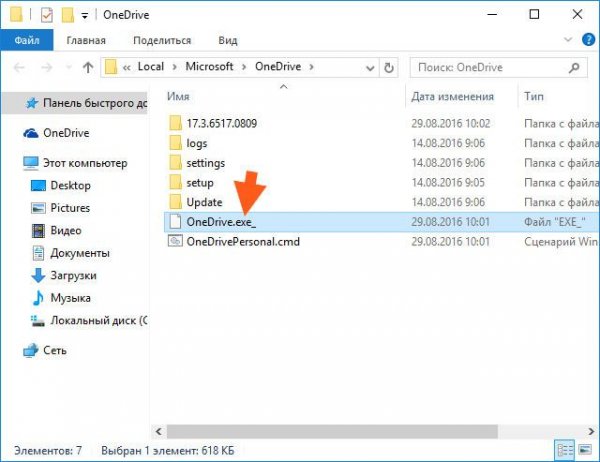Open recent locations dropdown arrow

[x=69, y=68]
